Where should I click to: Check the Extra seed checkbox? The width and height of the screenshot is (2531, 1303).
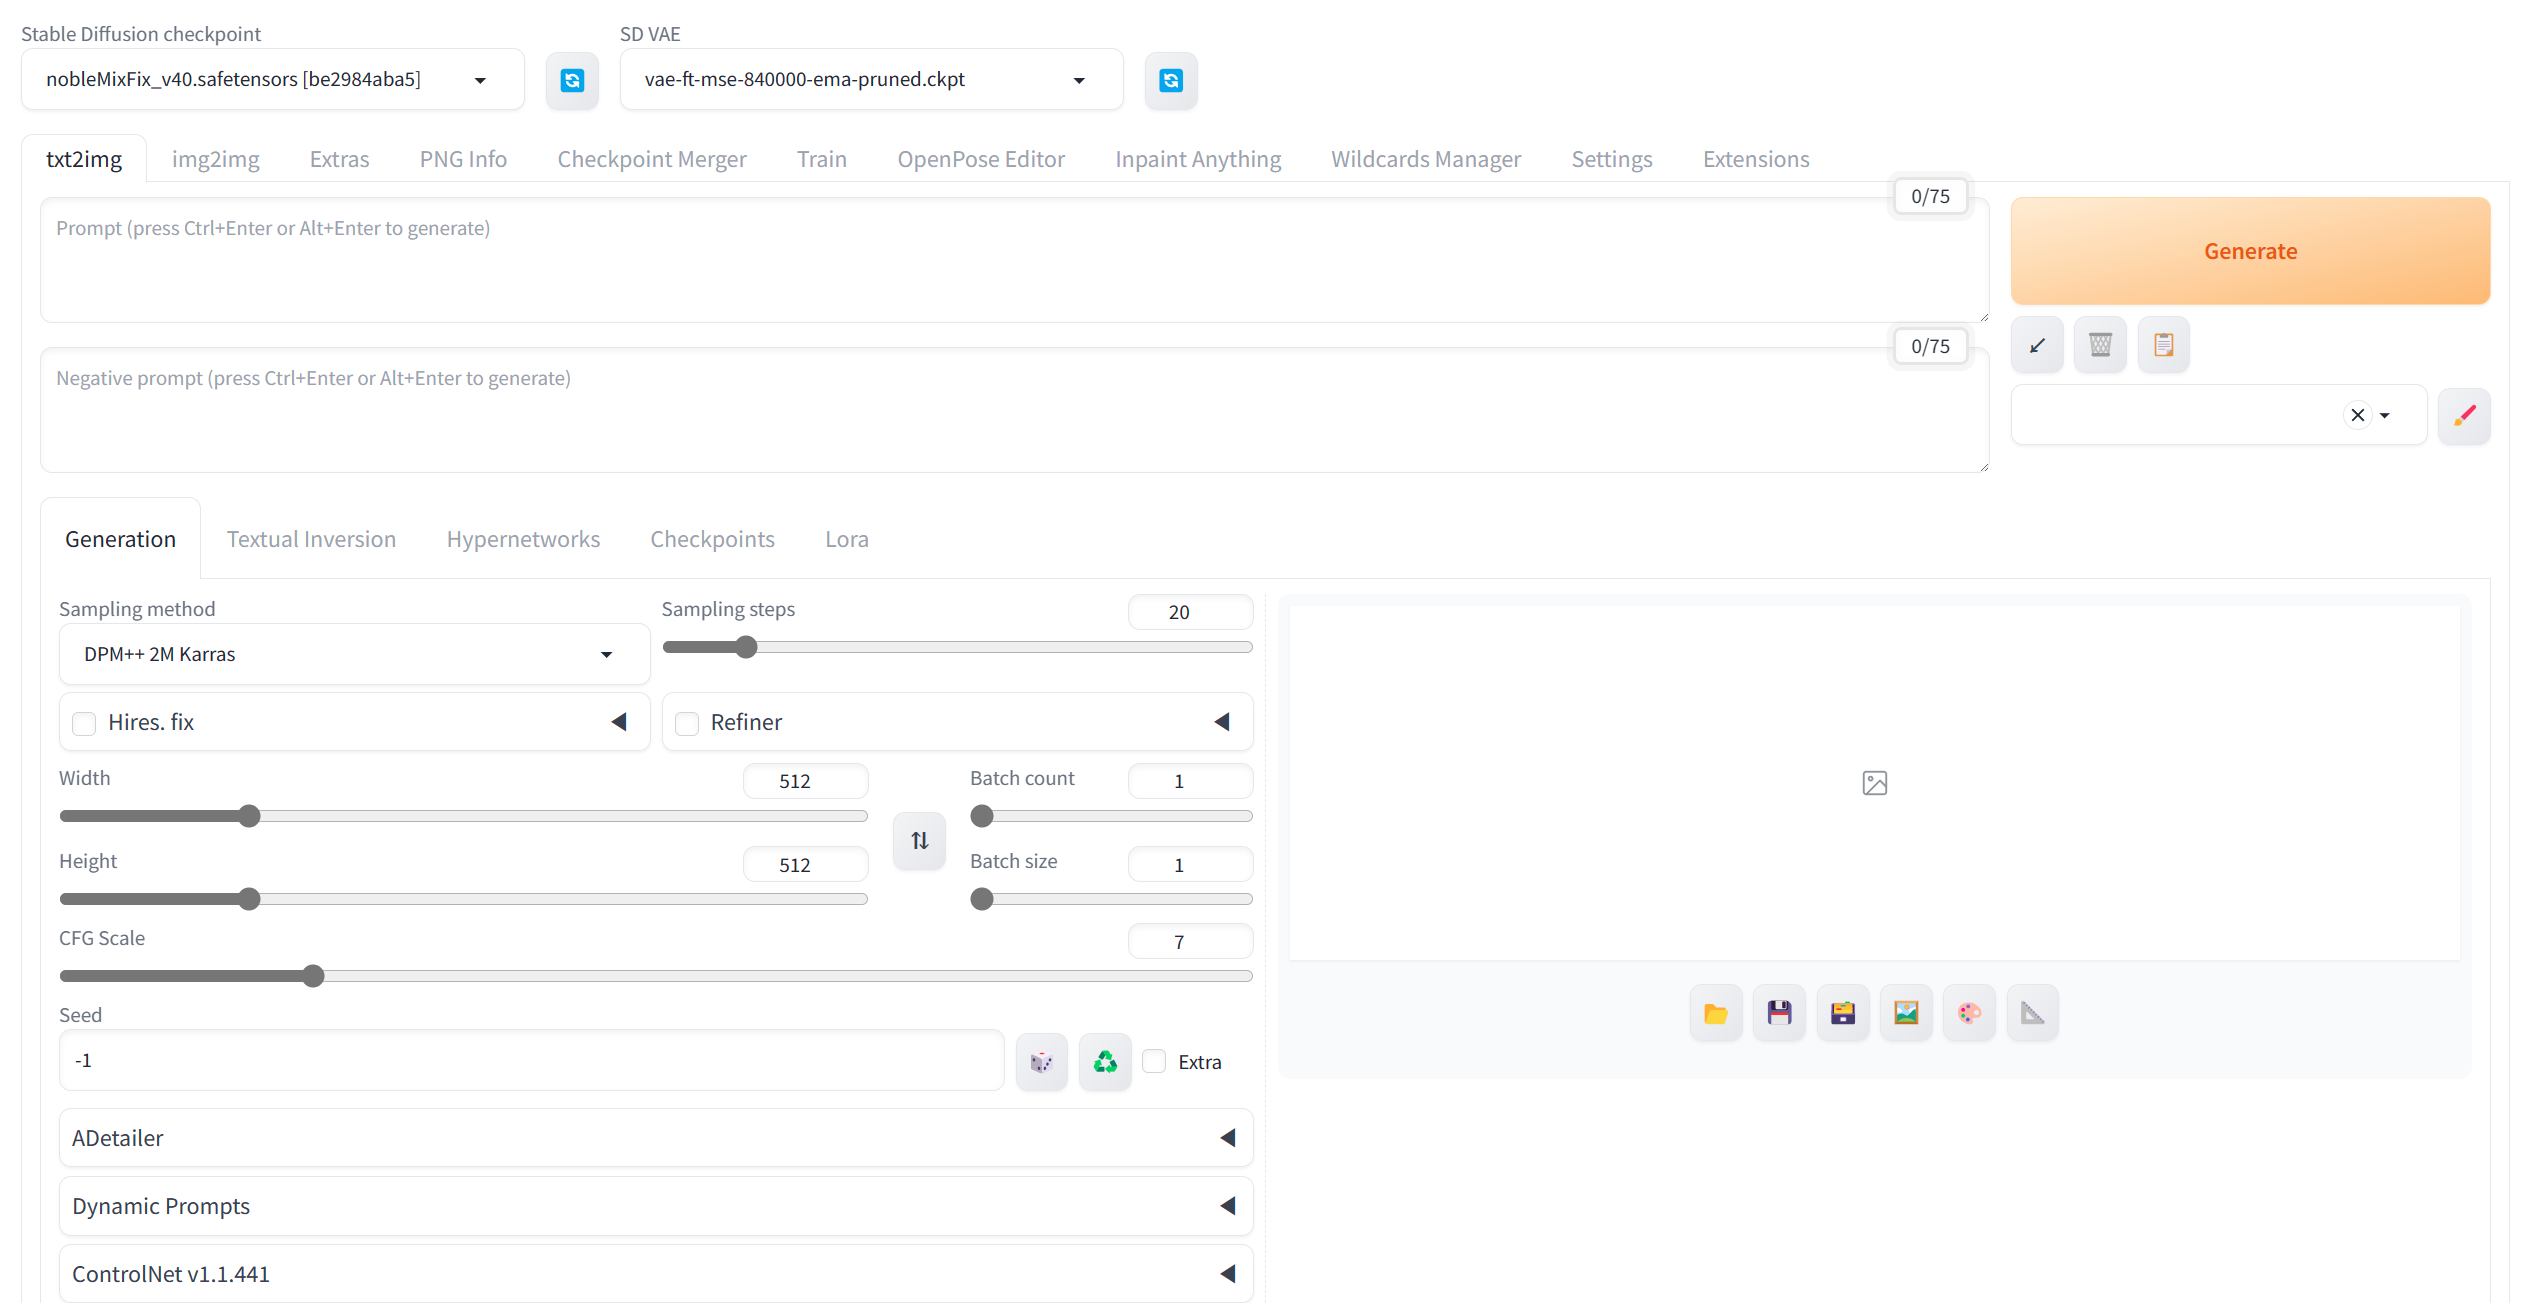1154,1061
